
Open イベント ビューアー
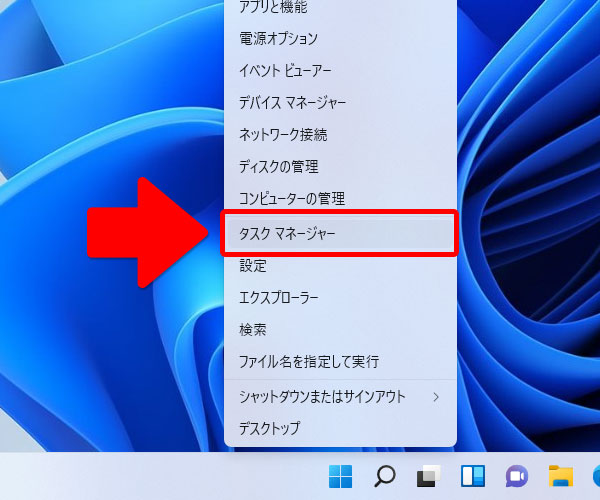[x=340, y=70]
